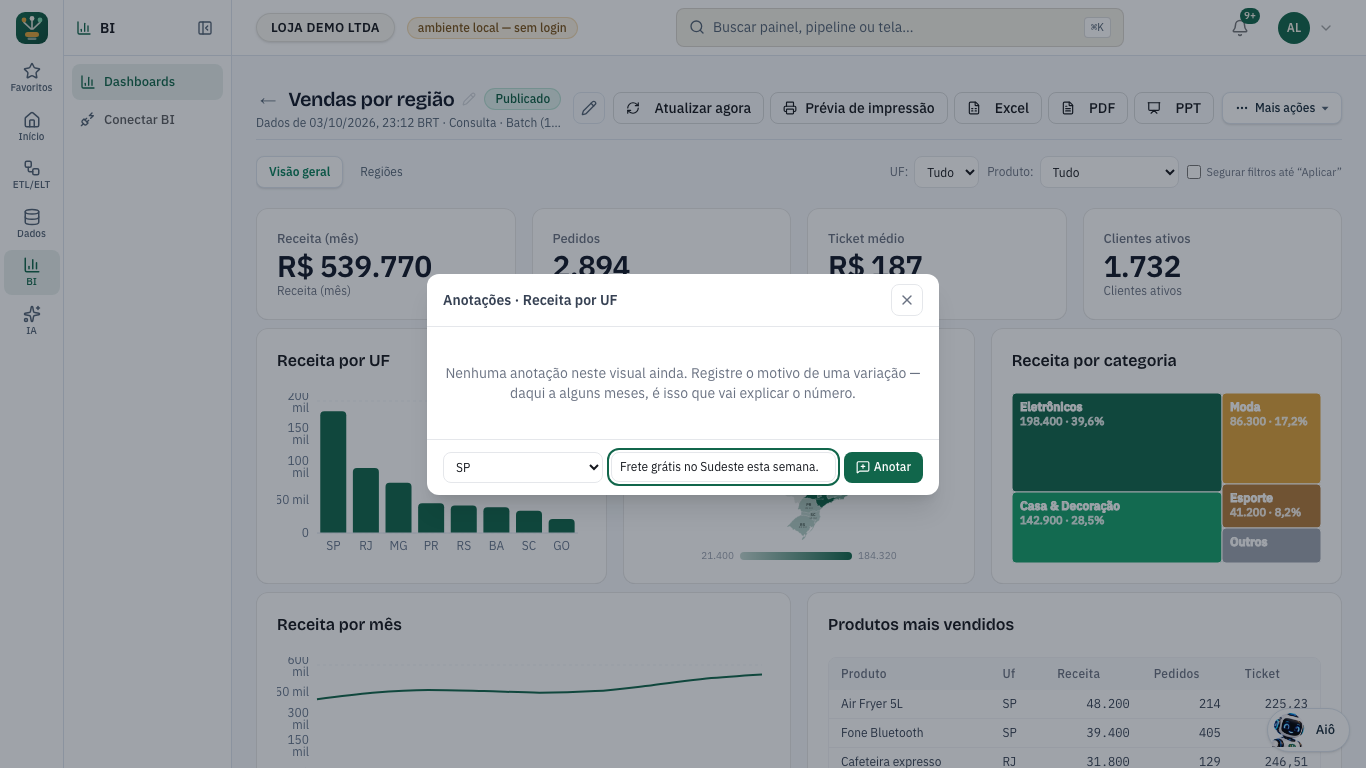Toggle 'Segurar filtros até Aplicar' checkbox

click(1194, 172)
